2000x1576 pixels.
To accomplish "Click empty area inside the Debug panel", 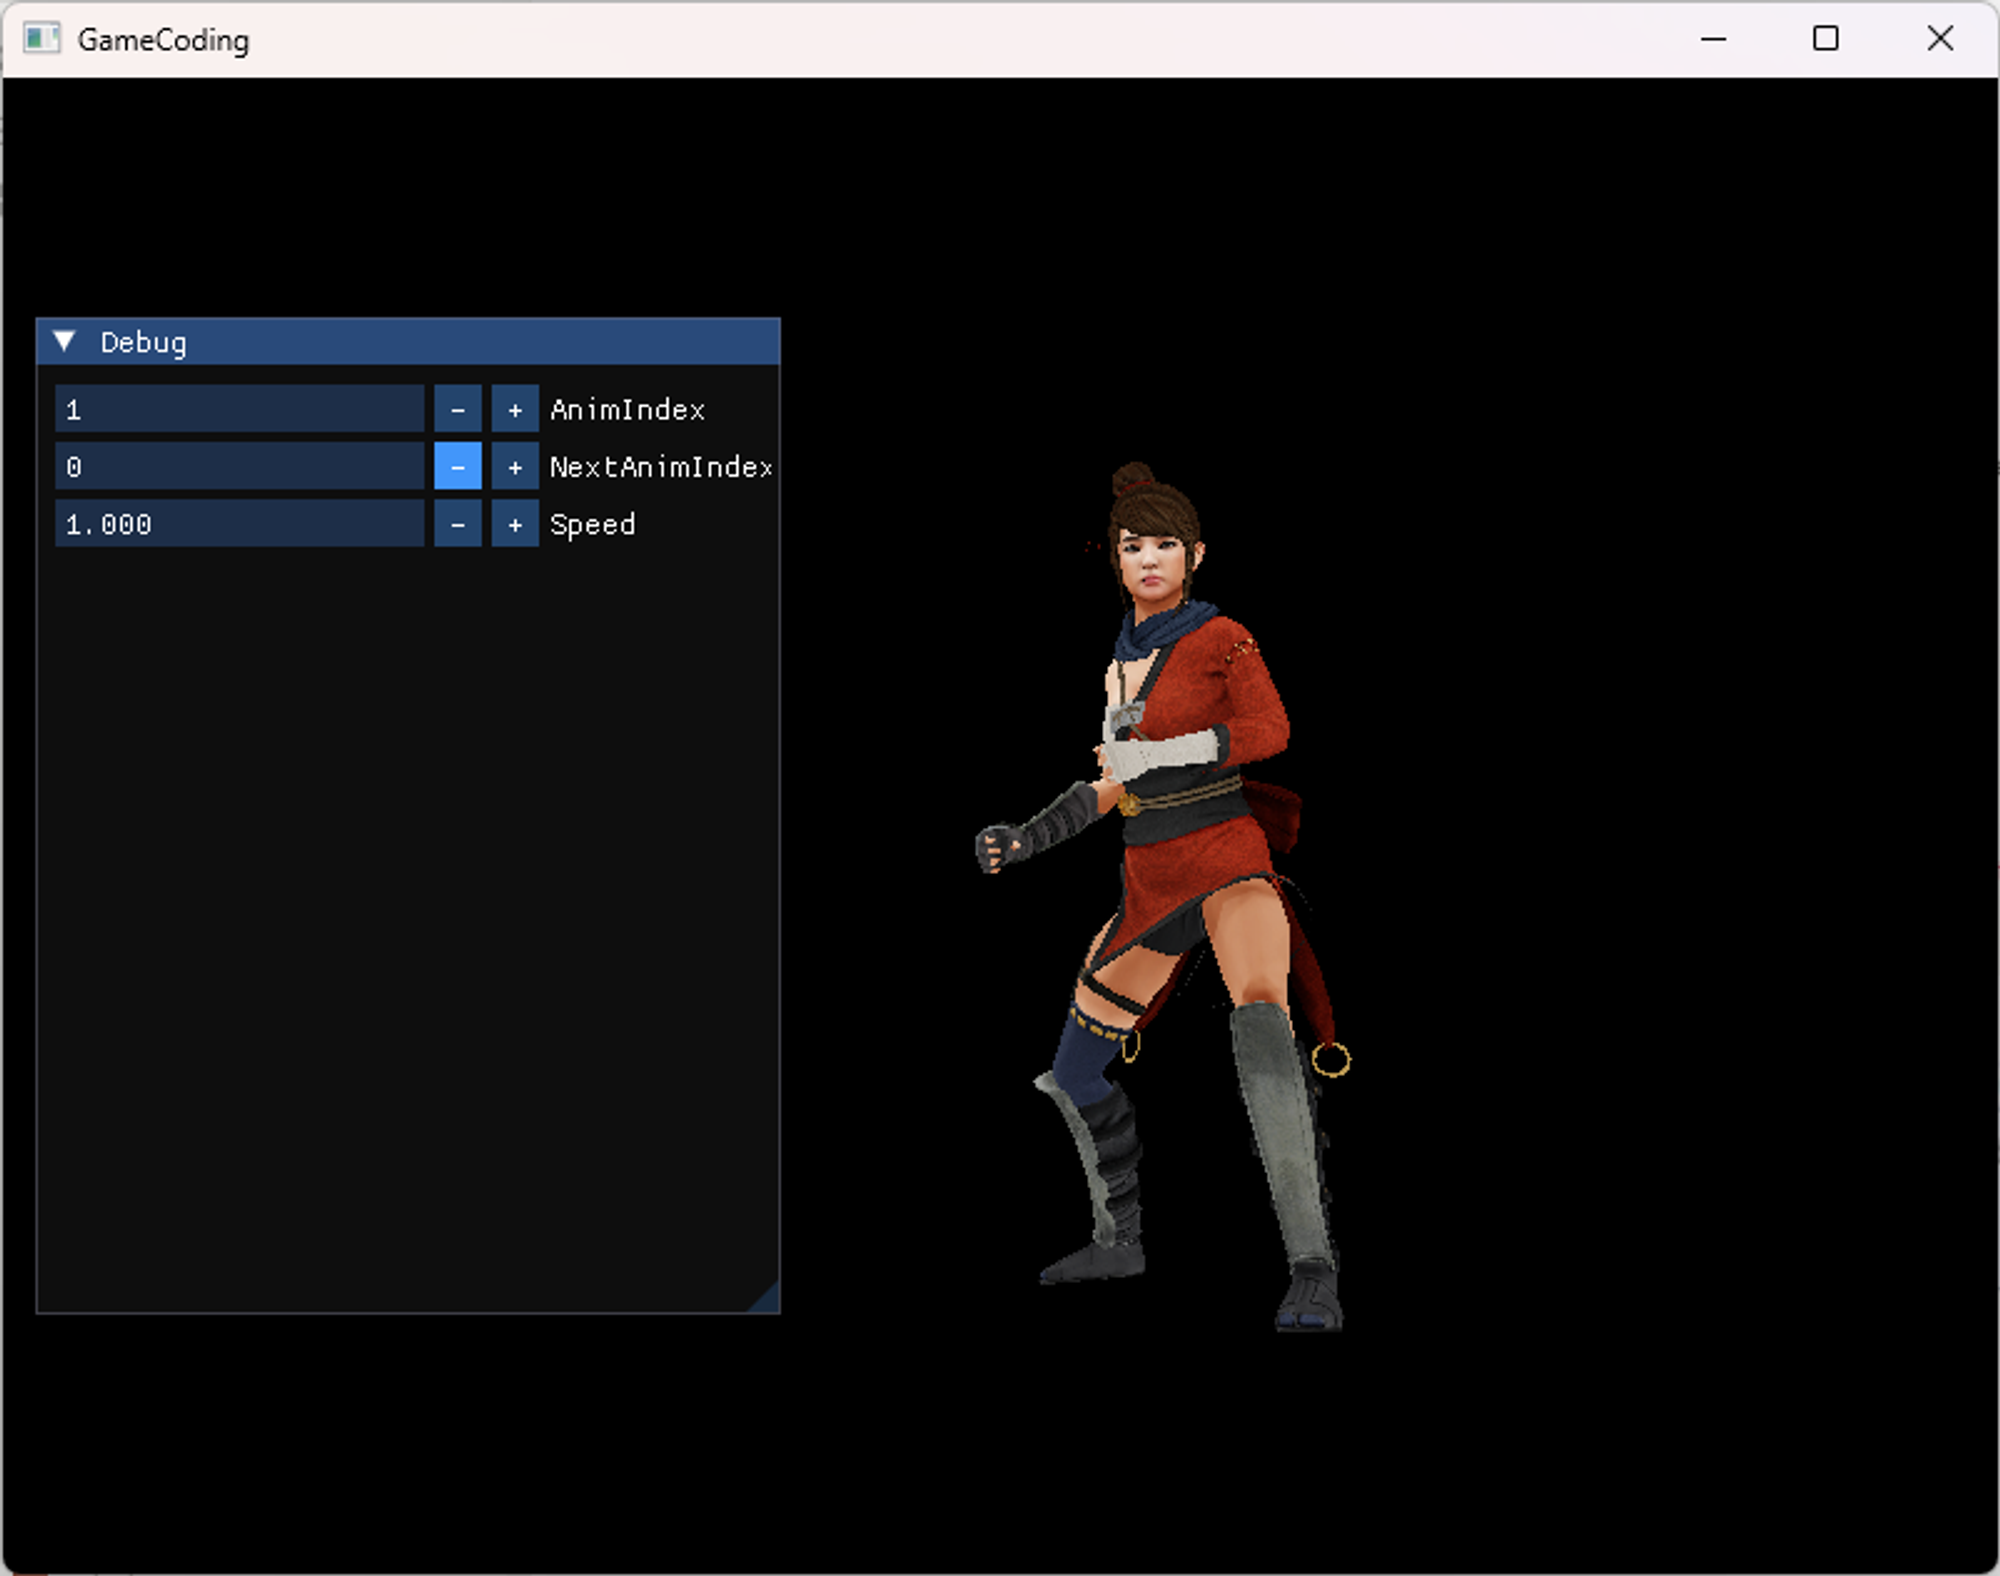I will 400,900.
